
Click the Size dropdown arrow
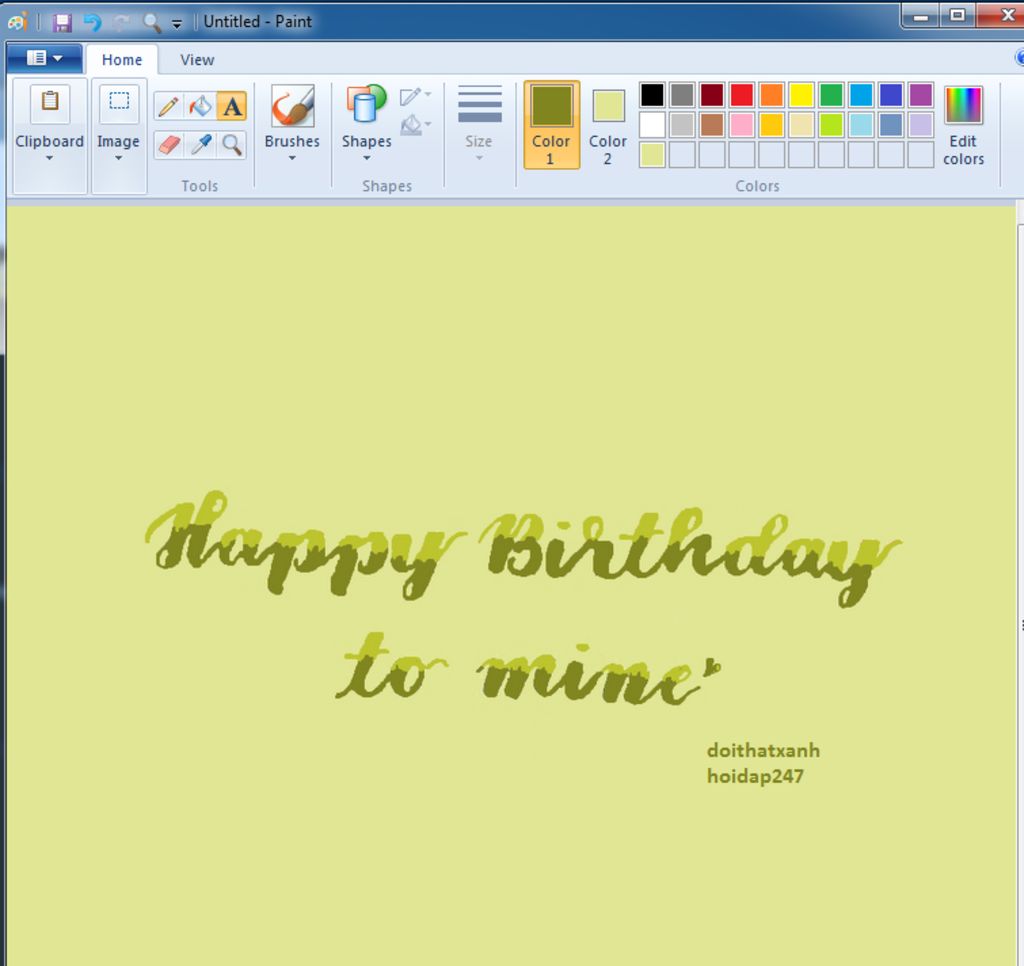pos(479,158)
